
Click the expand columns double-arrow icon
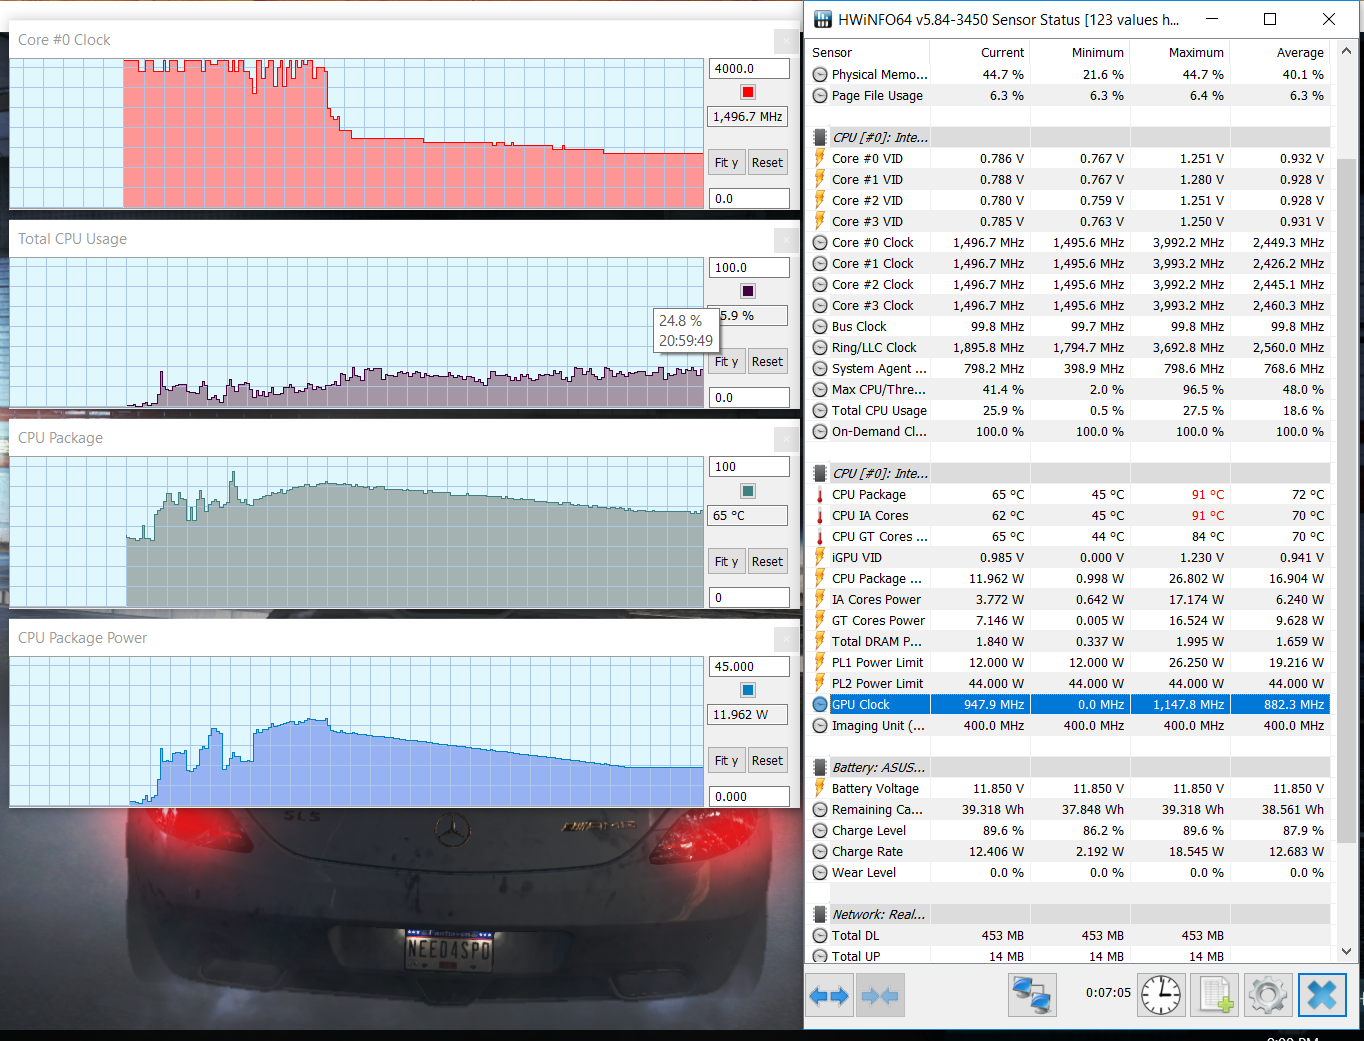coord(829,996)
